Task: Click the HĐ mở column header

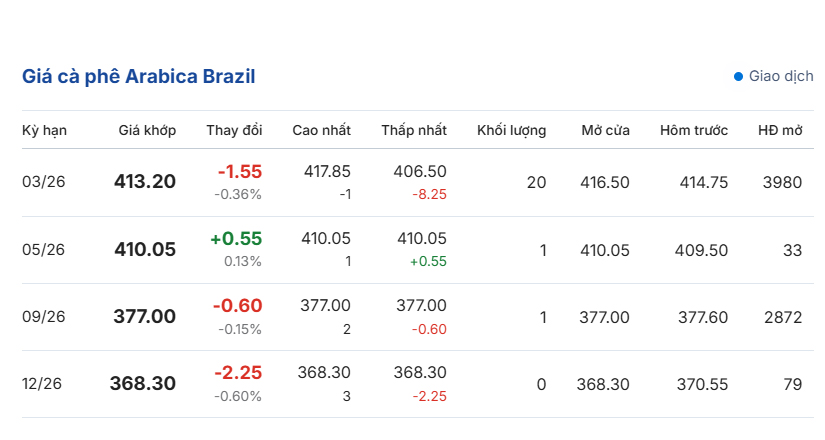Action: coord(780,131)
